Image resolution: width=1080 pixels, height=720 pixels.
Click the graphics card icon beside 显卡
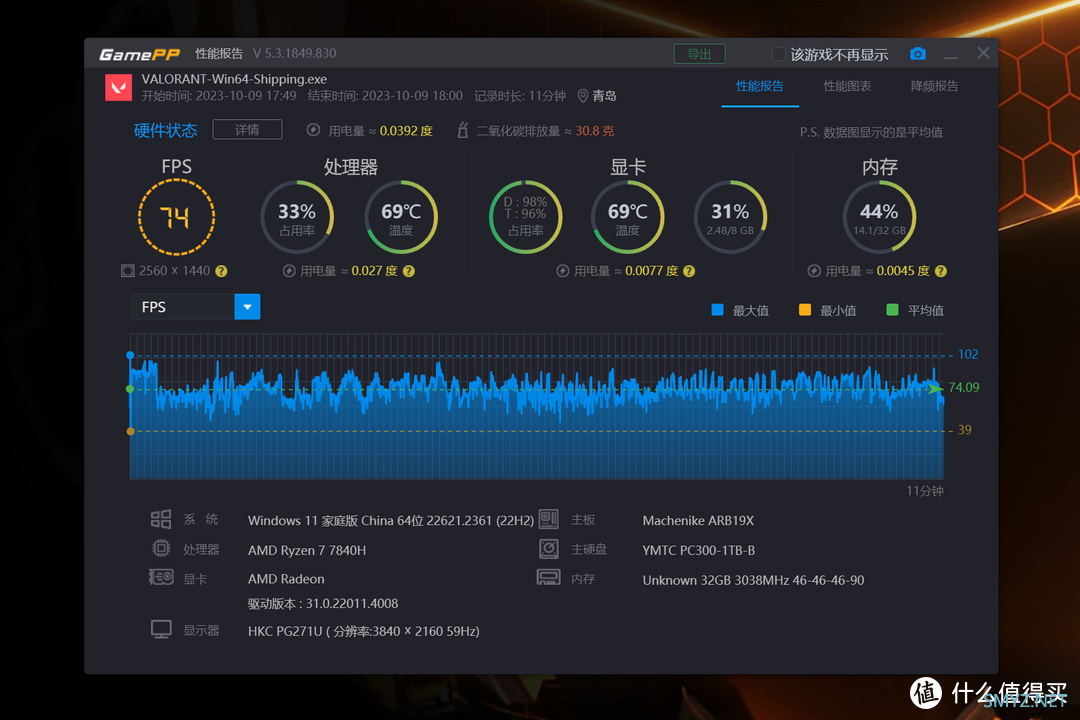coord(161,577)
